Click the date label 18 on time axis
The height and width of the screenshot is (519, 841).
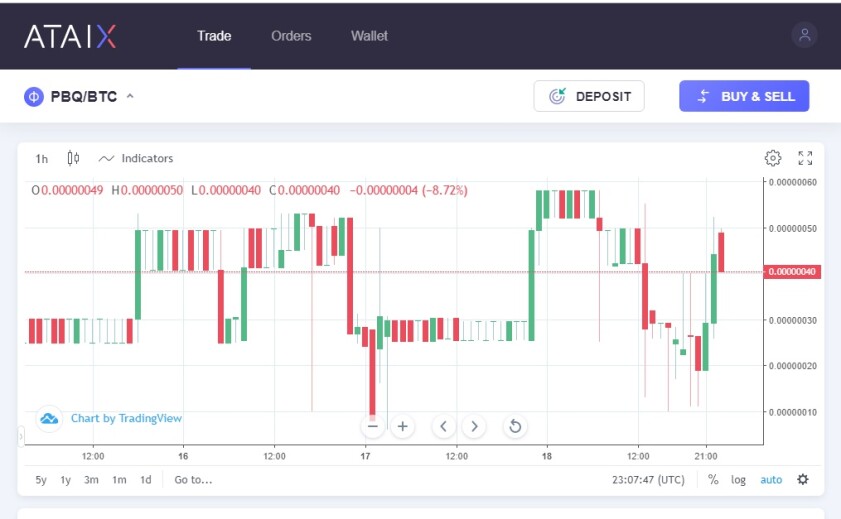(547, 456)
